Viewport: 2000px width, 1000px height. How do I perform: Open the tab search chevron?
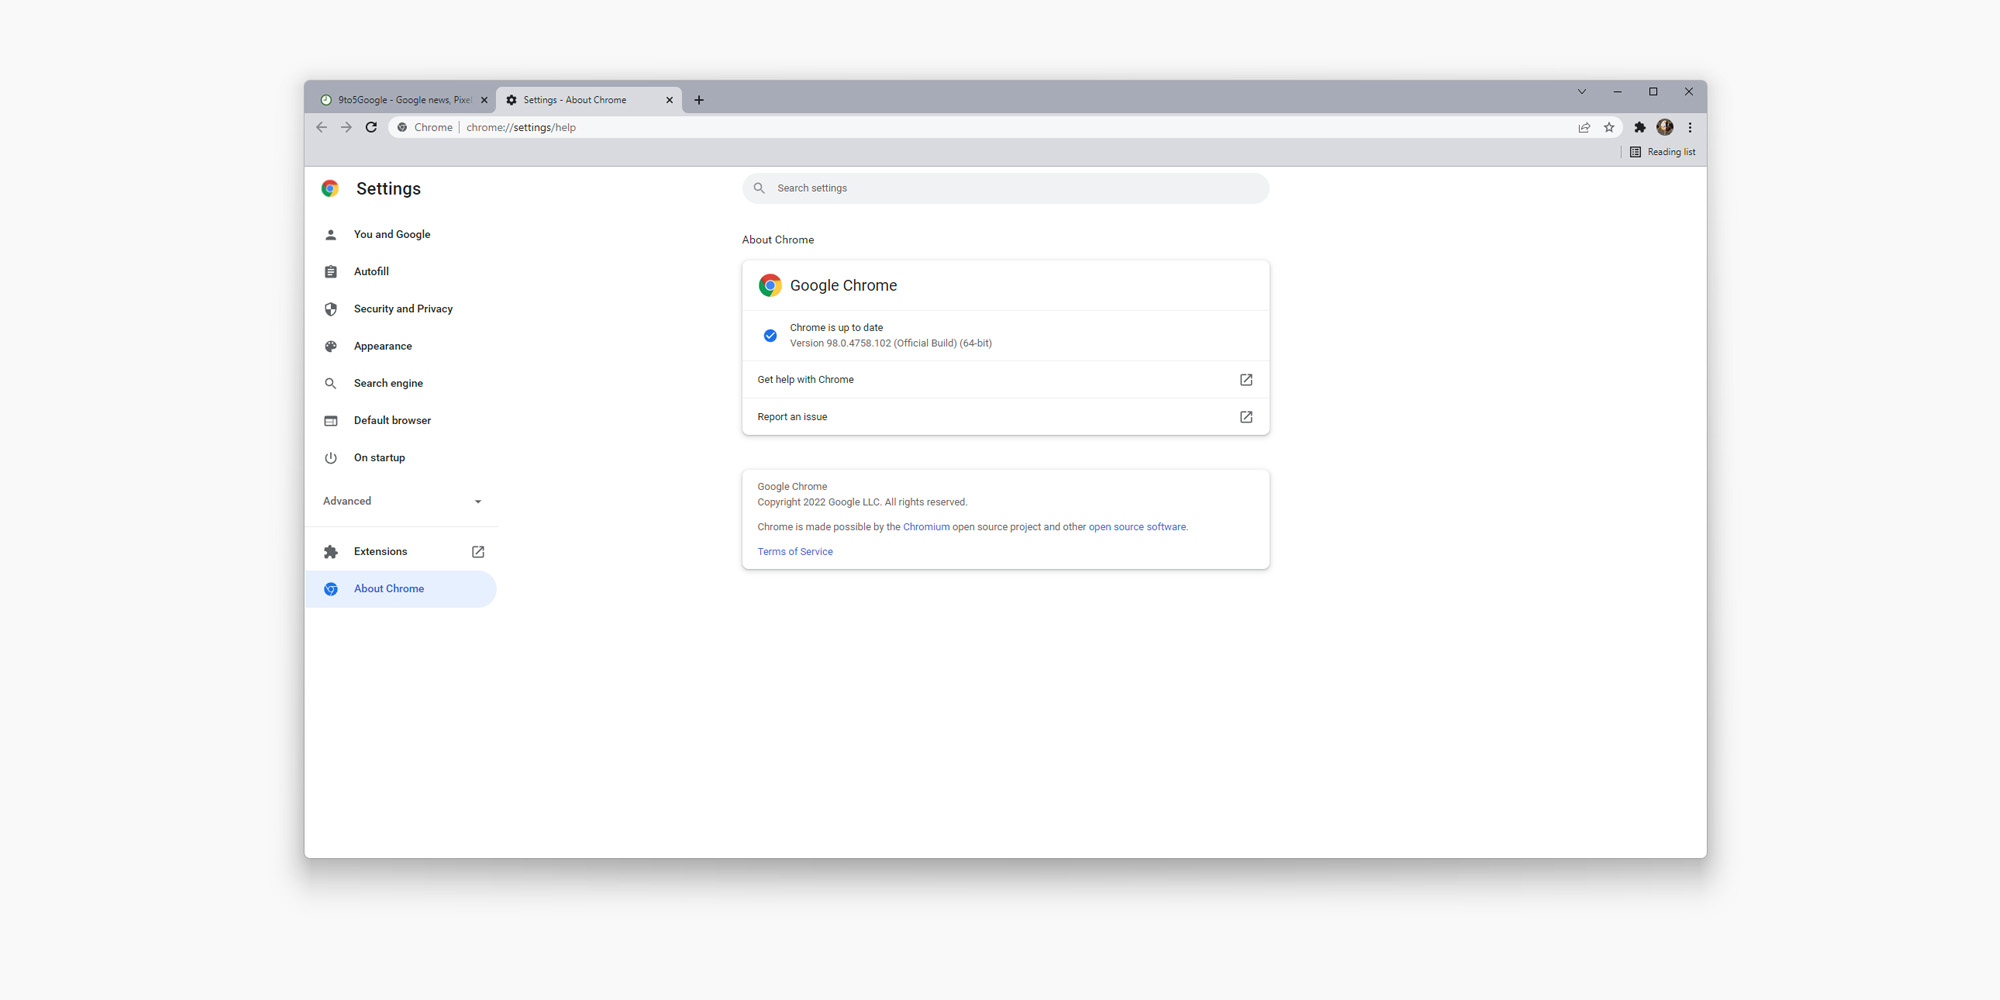click(1581, 91)
